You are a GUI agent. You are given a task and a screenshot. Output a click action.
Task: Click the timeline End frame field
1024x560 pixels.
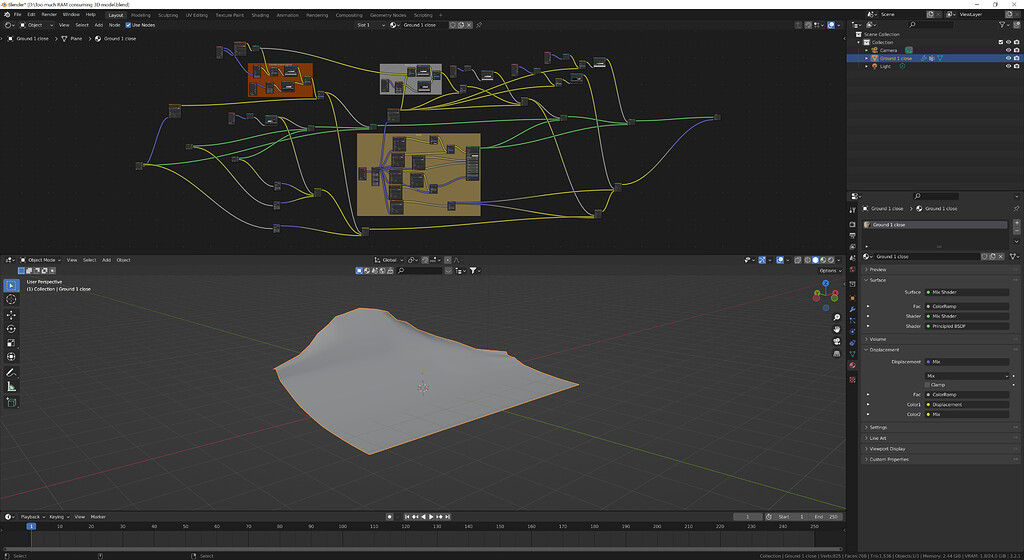tap(825, 517)
